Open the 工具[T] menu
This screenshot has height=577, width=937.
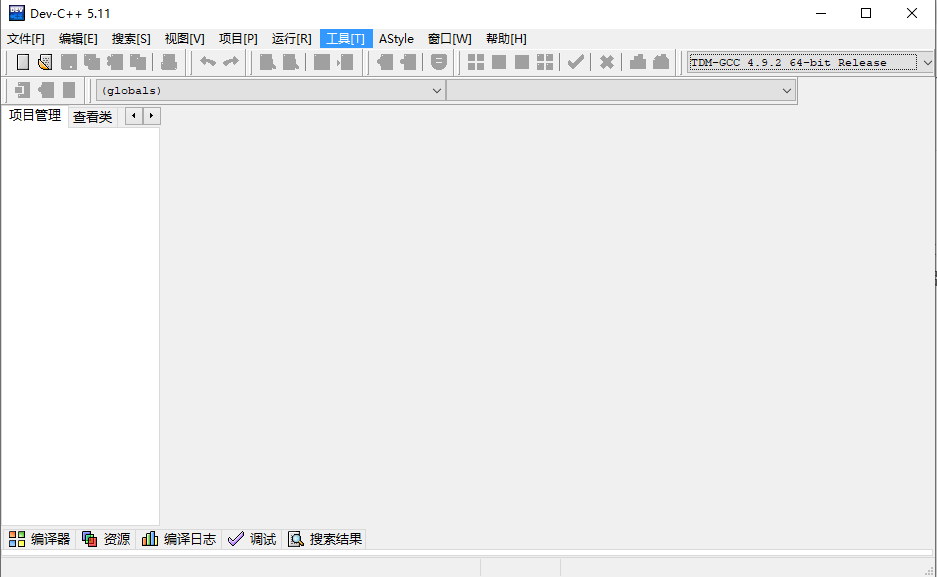[x=346, y=38]
